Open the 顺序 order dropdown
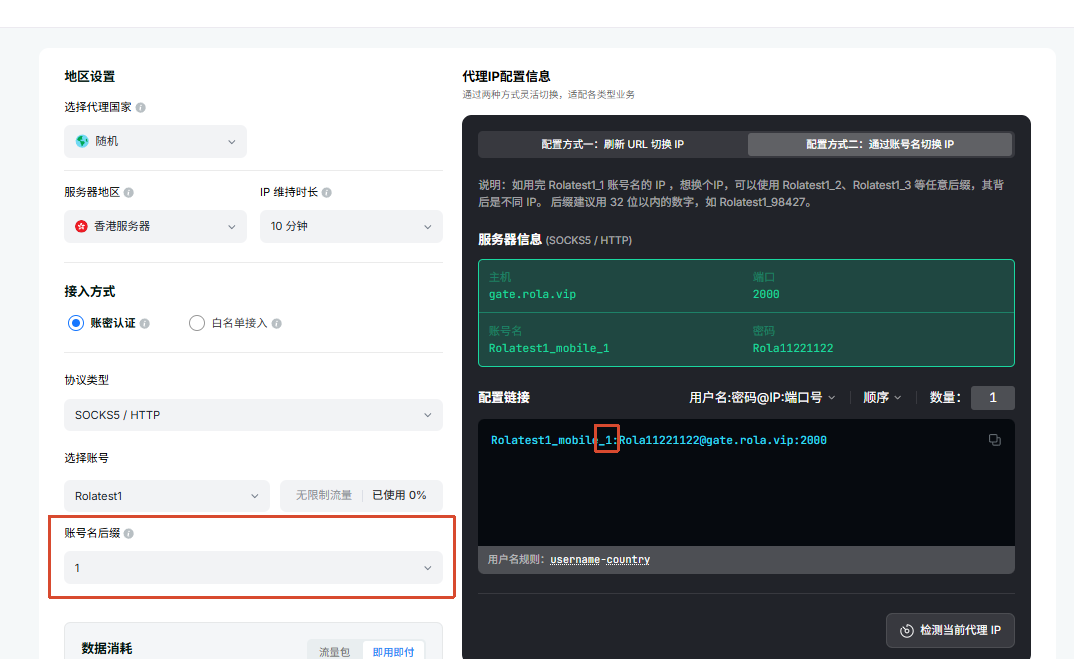Image resolution: width=1074 pixels, height=659 pixels. [882, 397]
